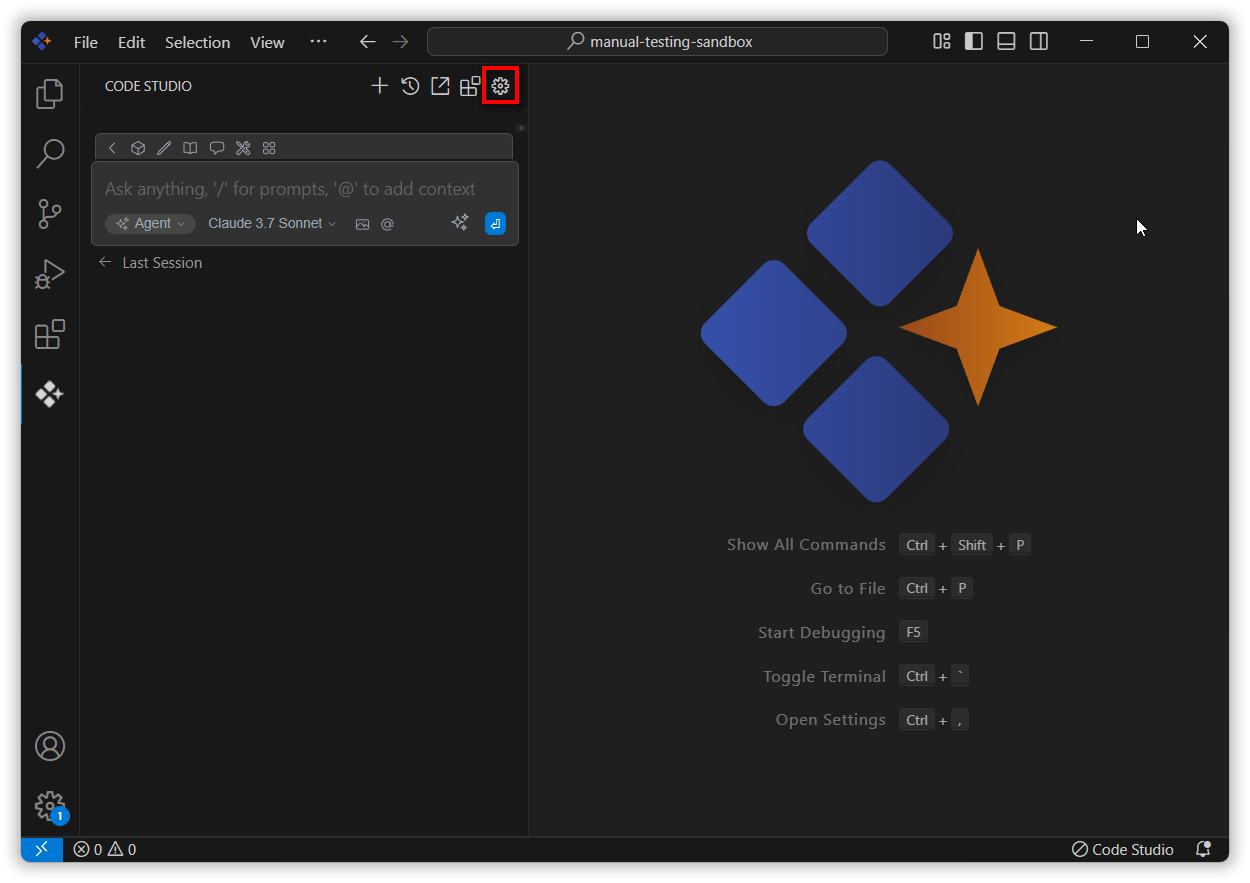Open the View menu
The width and height of the screenshot is (1250, 883).
267,42
